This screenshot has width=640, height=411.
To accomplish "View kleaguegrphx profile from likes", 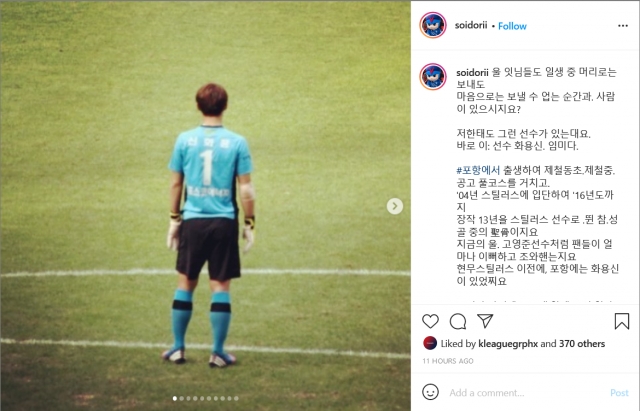I will click(508, 344).
